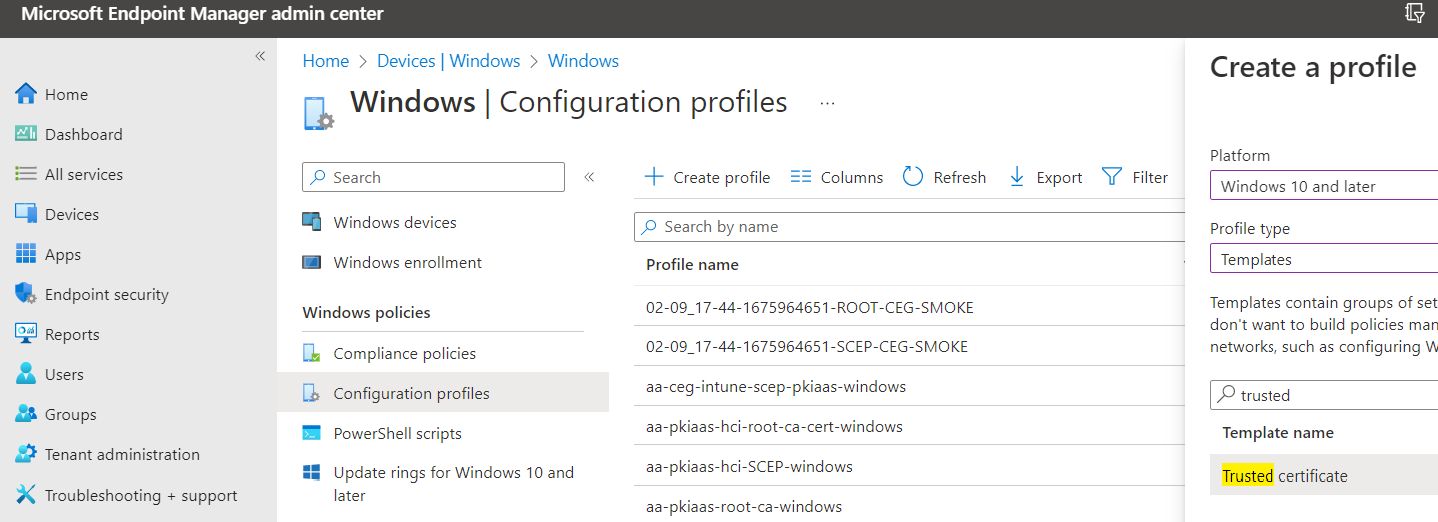
Task: Click the Export download icon
Action: pyautogui.click(x=1017, y=177)
